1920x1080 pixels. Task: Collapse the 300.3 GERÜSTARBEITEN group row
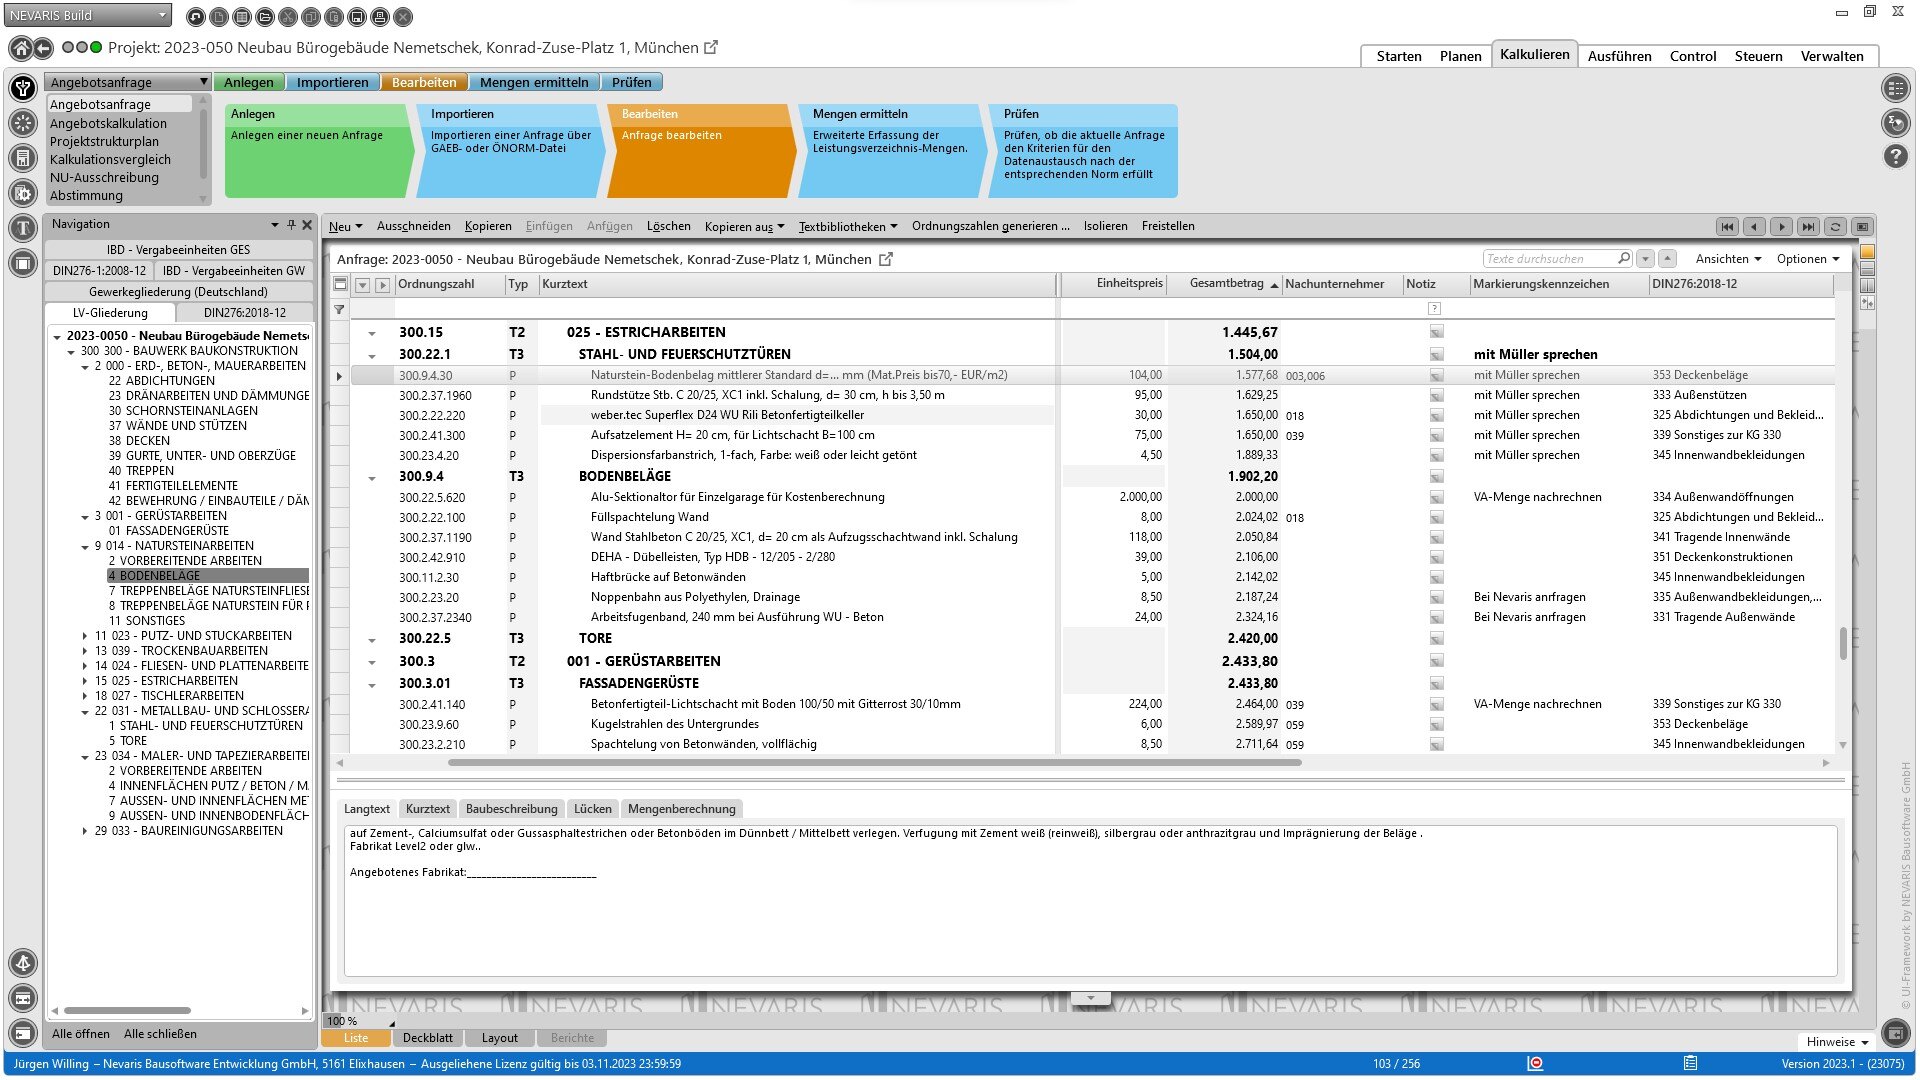click(x=371, y=662)
